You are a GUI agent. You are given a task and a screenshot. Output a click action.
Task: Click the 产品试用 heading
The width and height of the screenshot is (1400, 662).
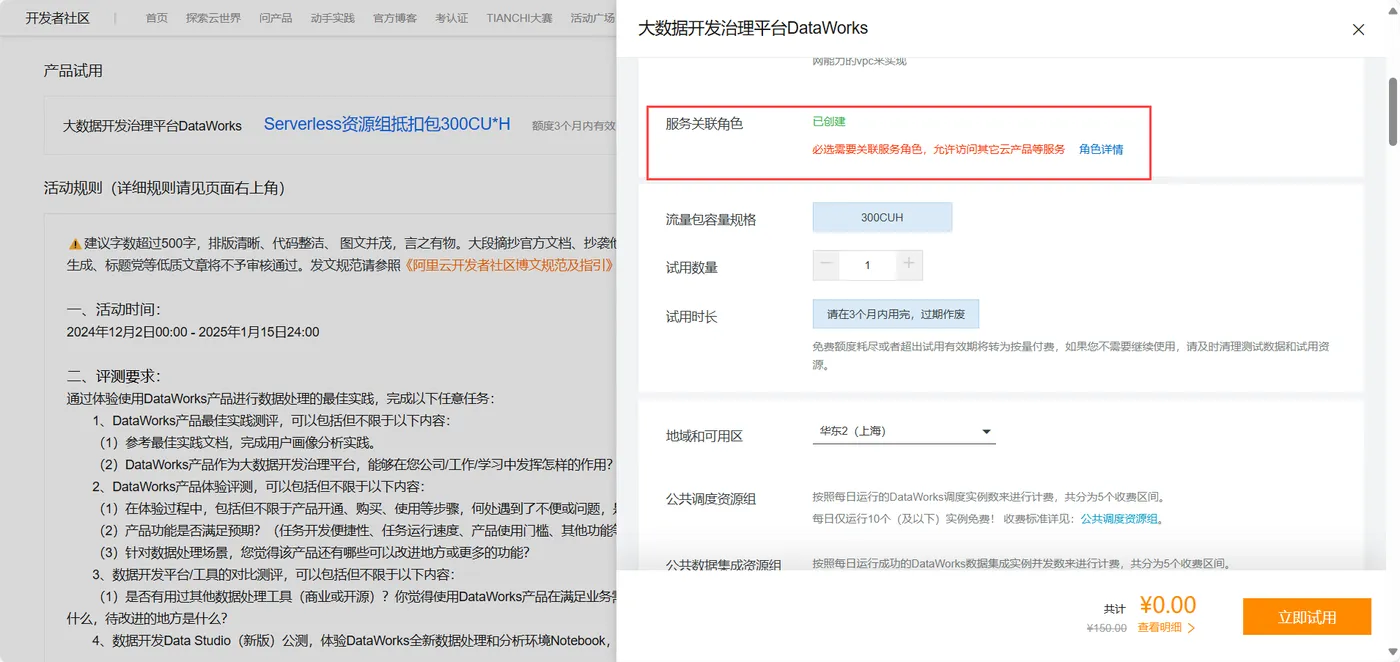click(x=73, y=71)
